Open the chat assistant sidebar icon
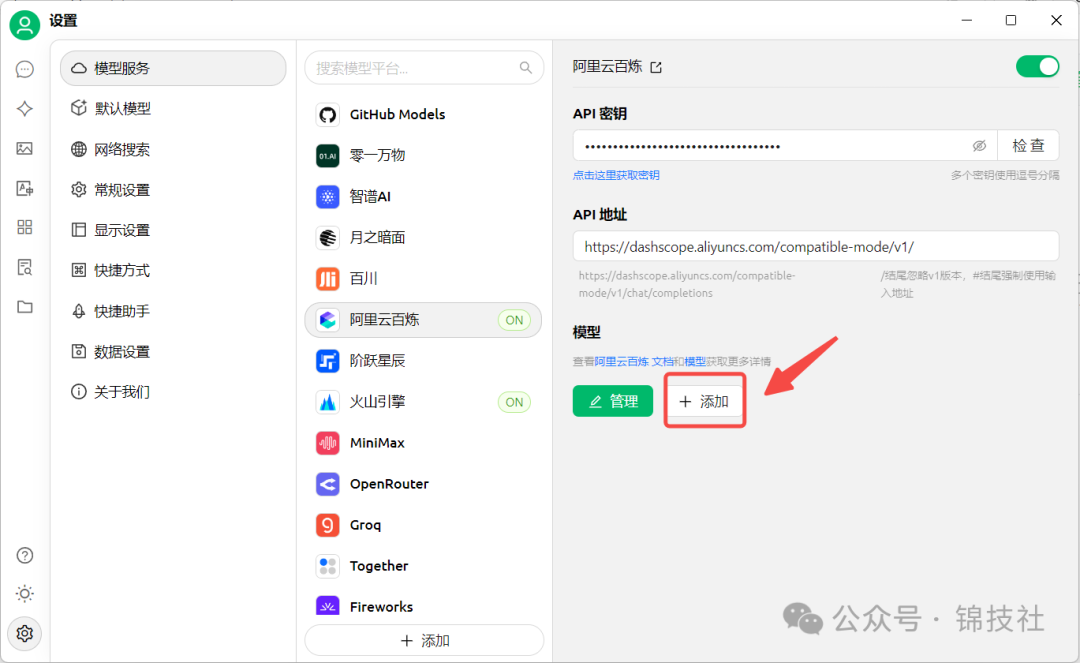This screenshot has width=1080, height=663. tap(25, 69)
